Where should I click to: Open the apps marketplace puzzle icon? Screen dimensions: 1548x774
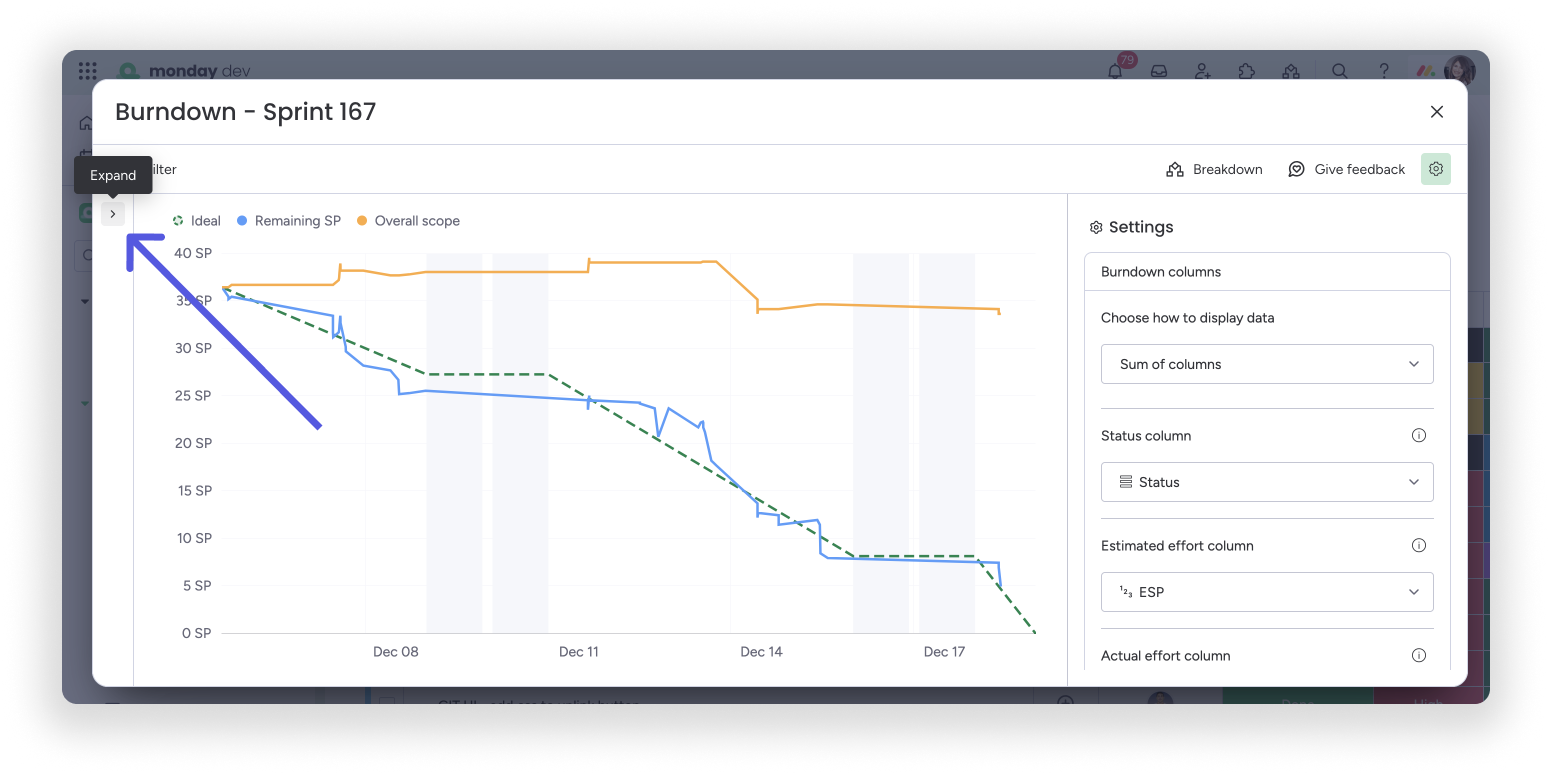(x=1246, y=70)
